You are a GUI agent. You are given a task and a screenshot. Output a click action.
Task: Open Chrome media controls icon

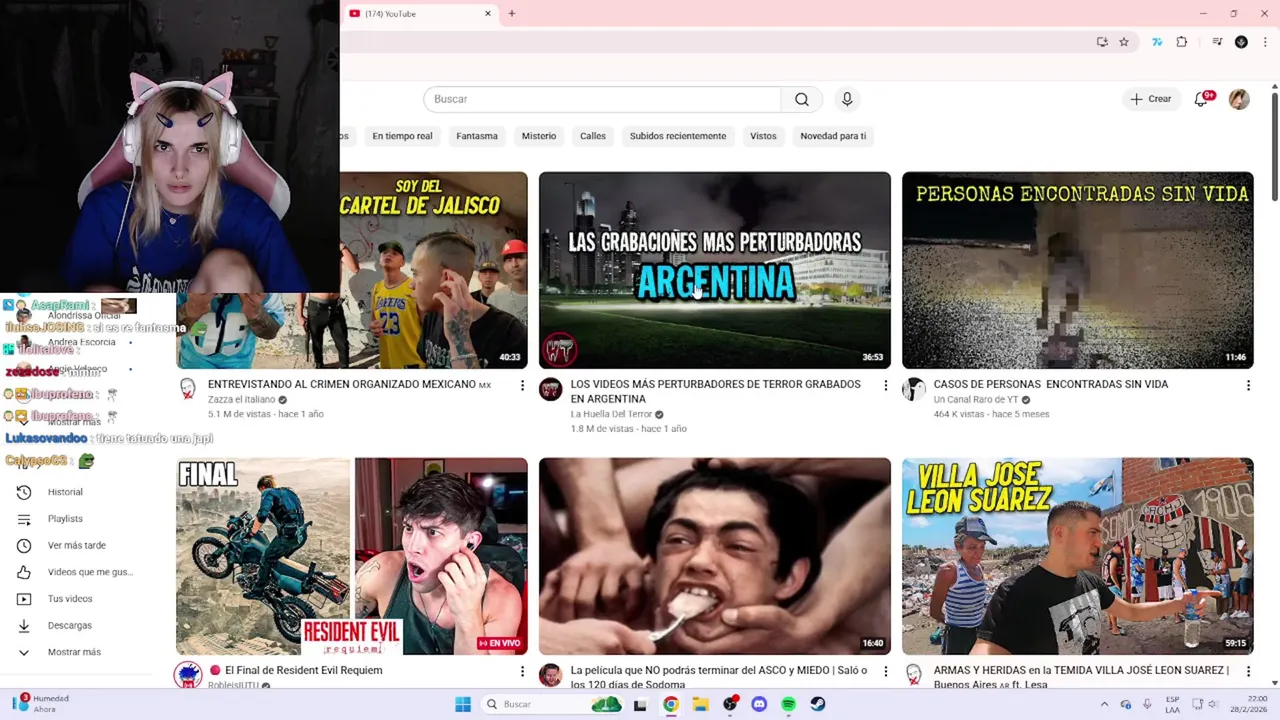[x=1217, y=42]
